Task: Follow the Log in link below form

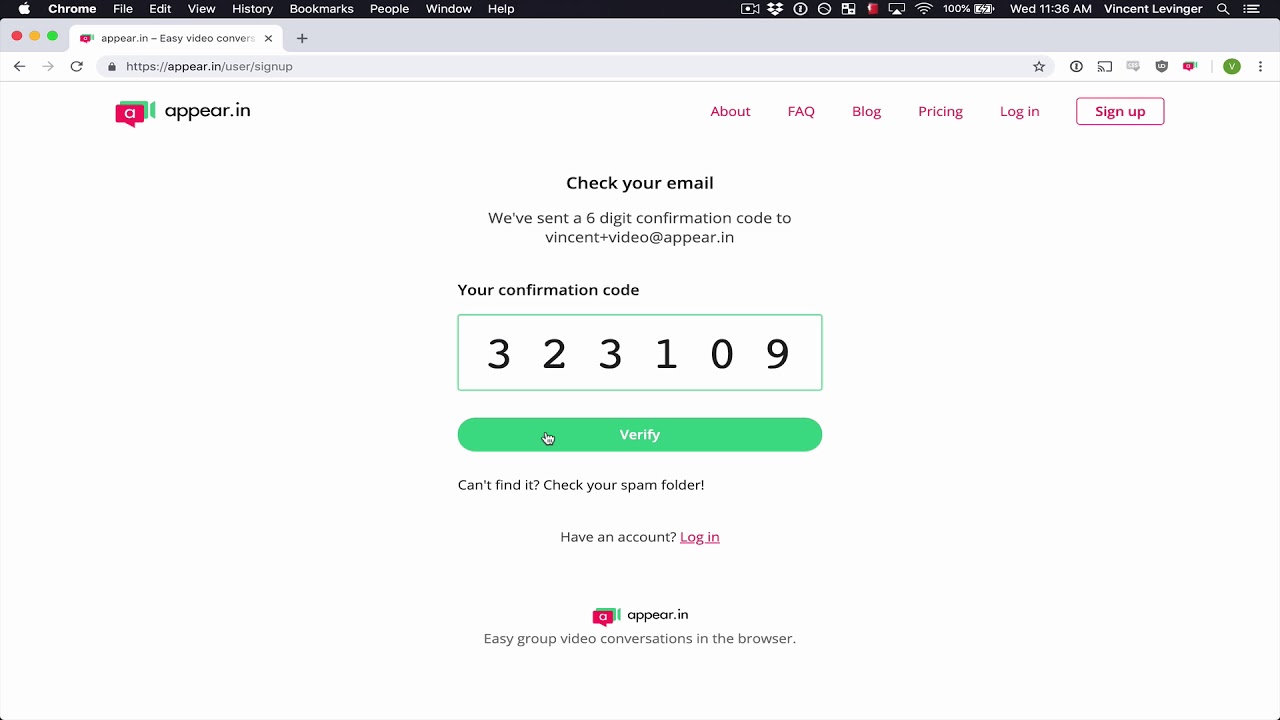Action: click(699, 537)
